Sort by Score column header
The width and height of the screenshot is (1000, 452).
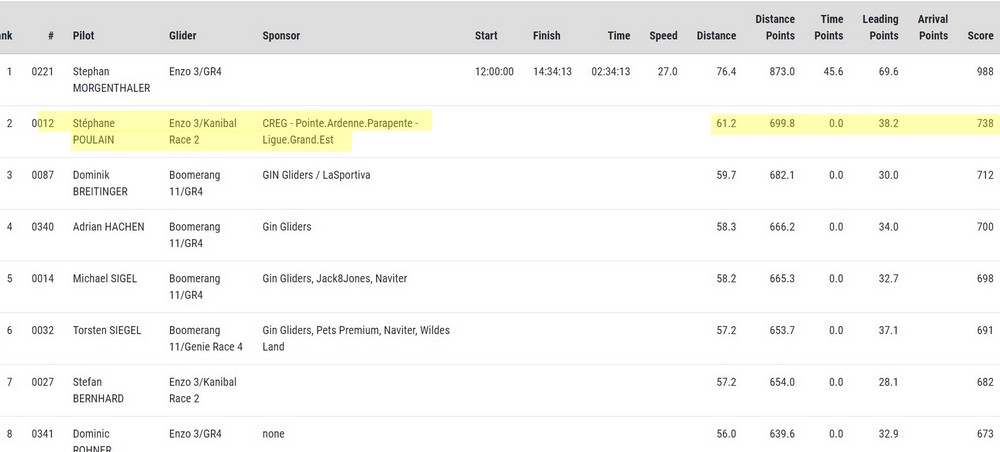pos(979,36)
